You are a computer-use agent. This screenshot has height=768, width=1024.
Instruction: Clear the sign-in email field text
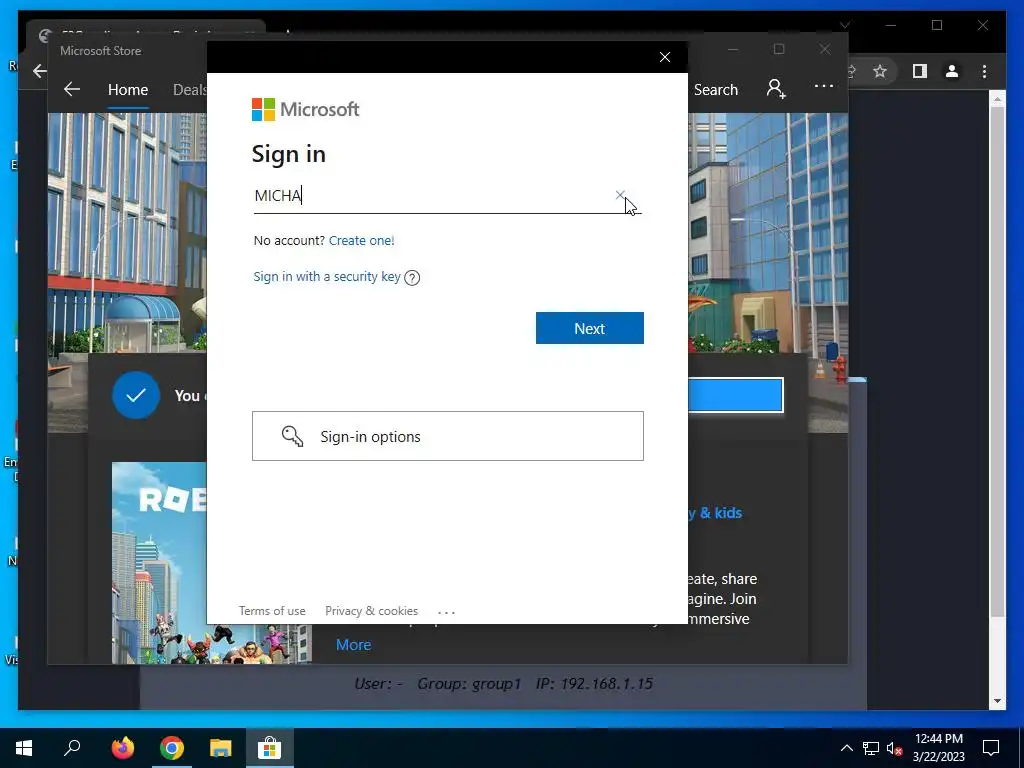[620, 195]
